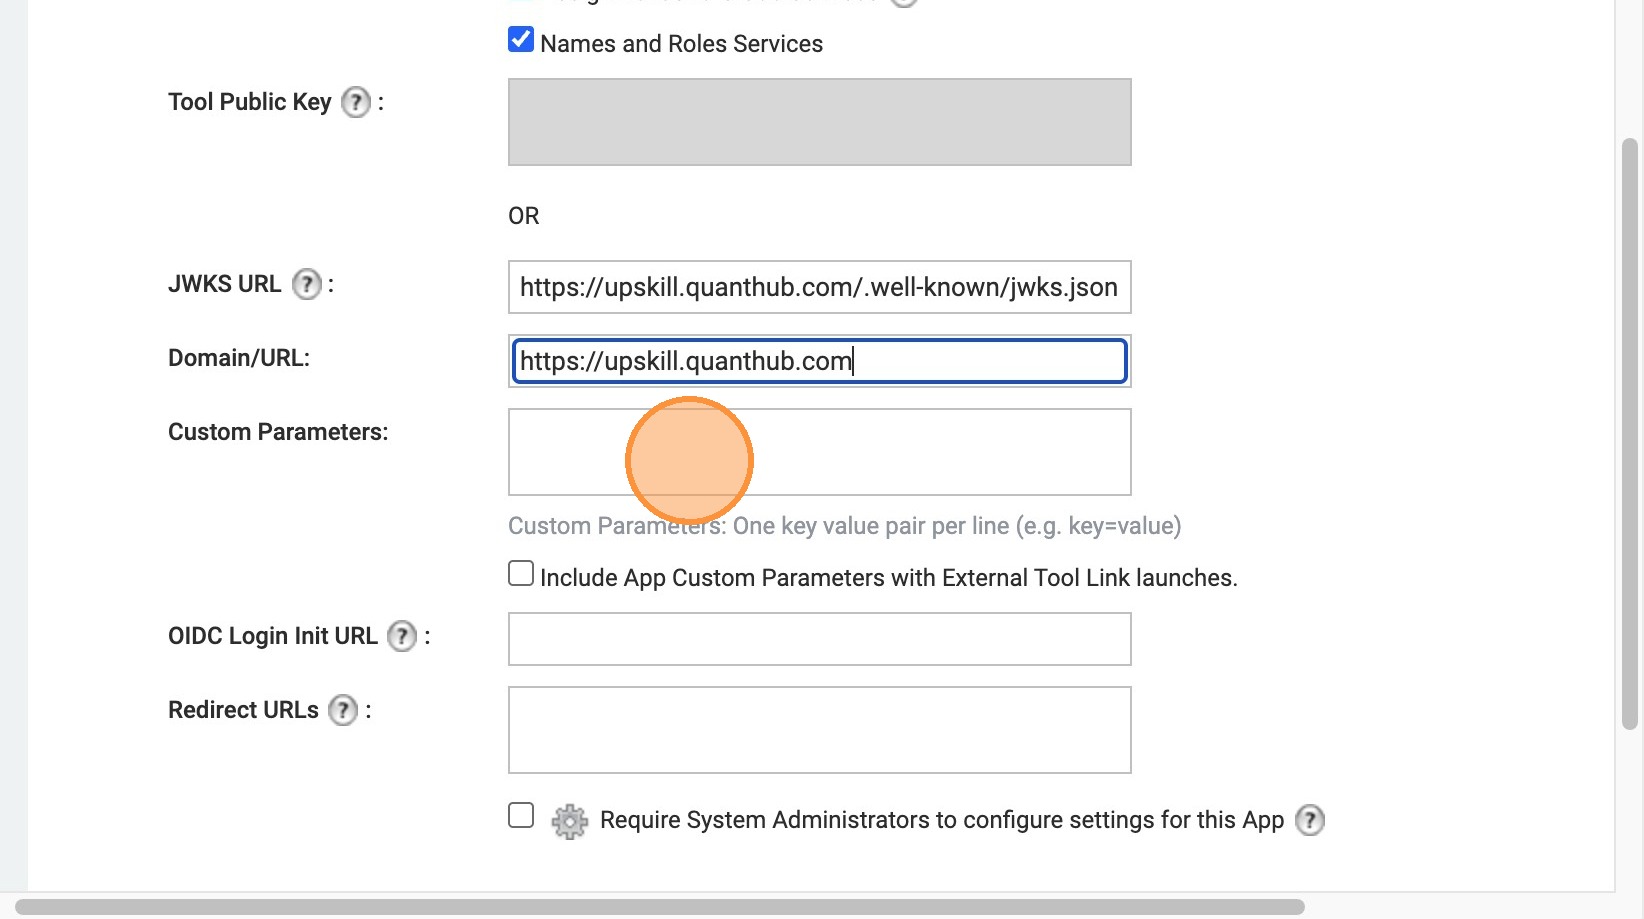Click the vertical page scrollbar

pos(1629,434)
